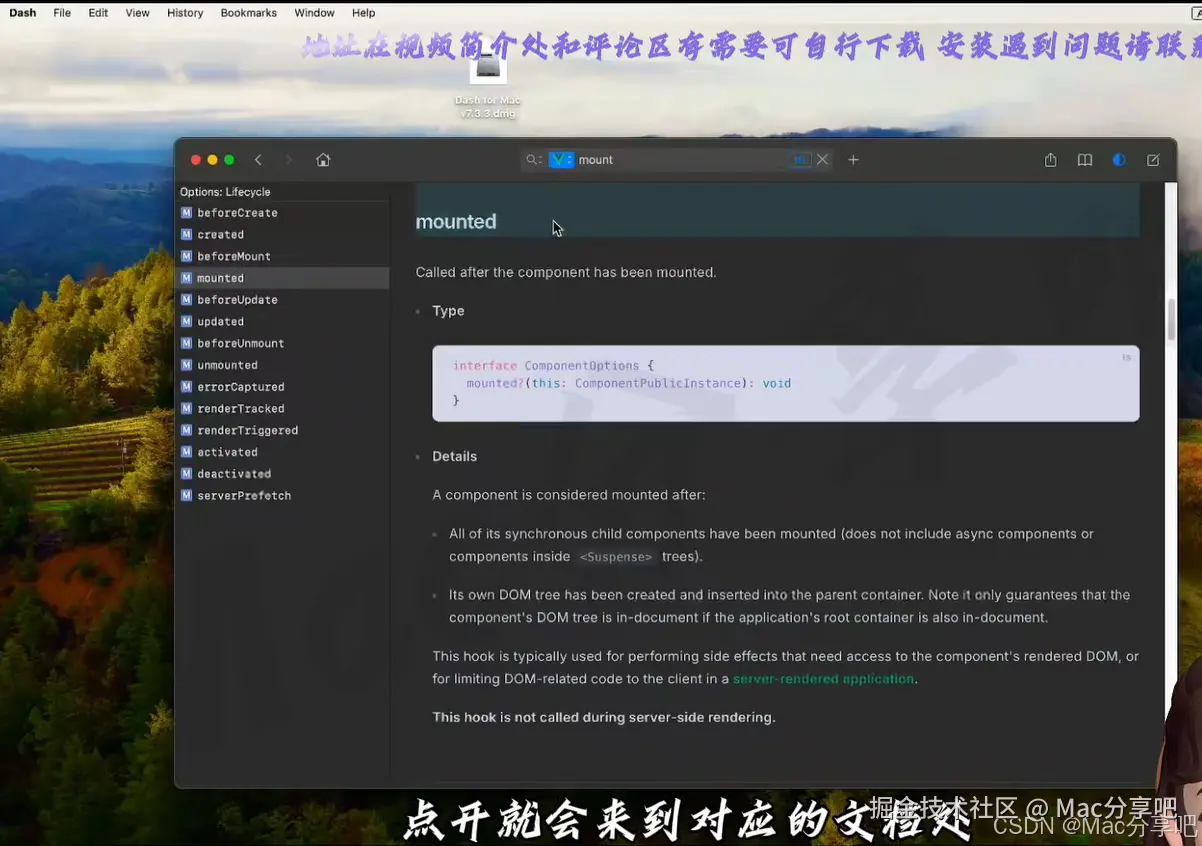1202x846 pixels.
Task: Toggle Dash's dark mode appearance
Action: 1119,159
